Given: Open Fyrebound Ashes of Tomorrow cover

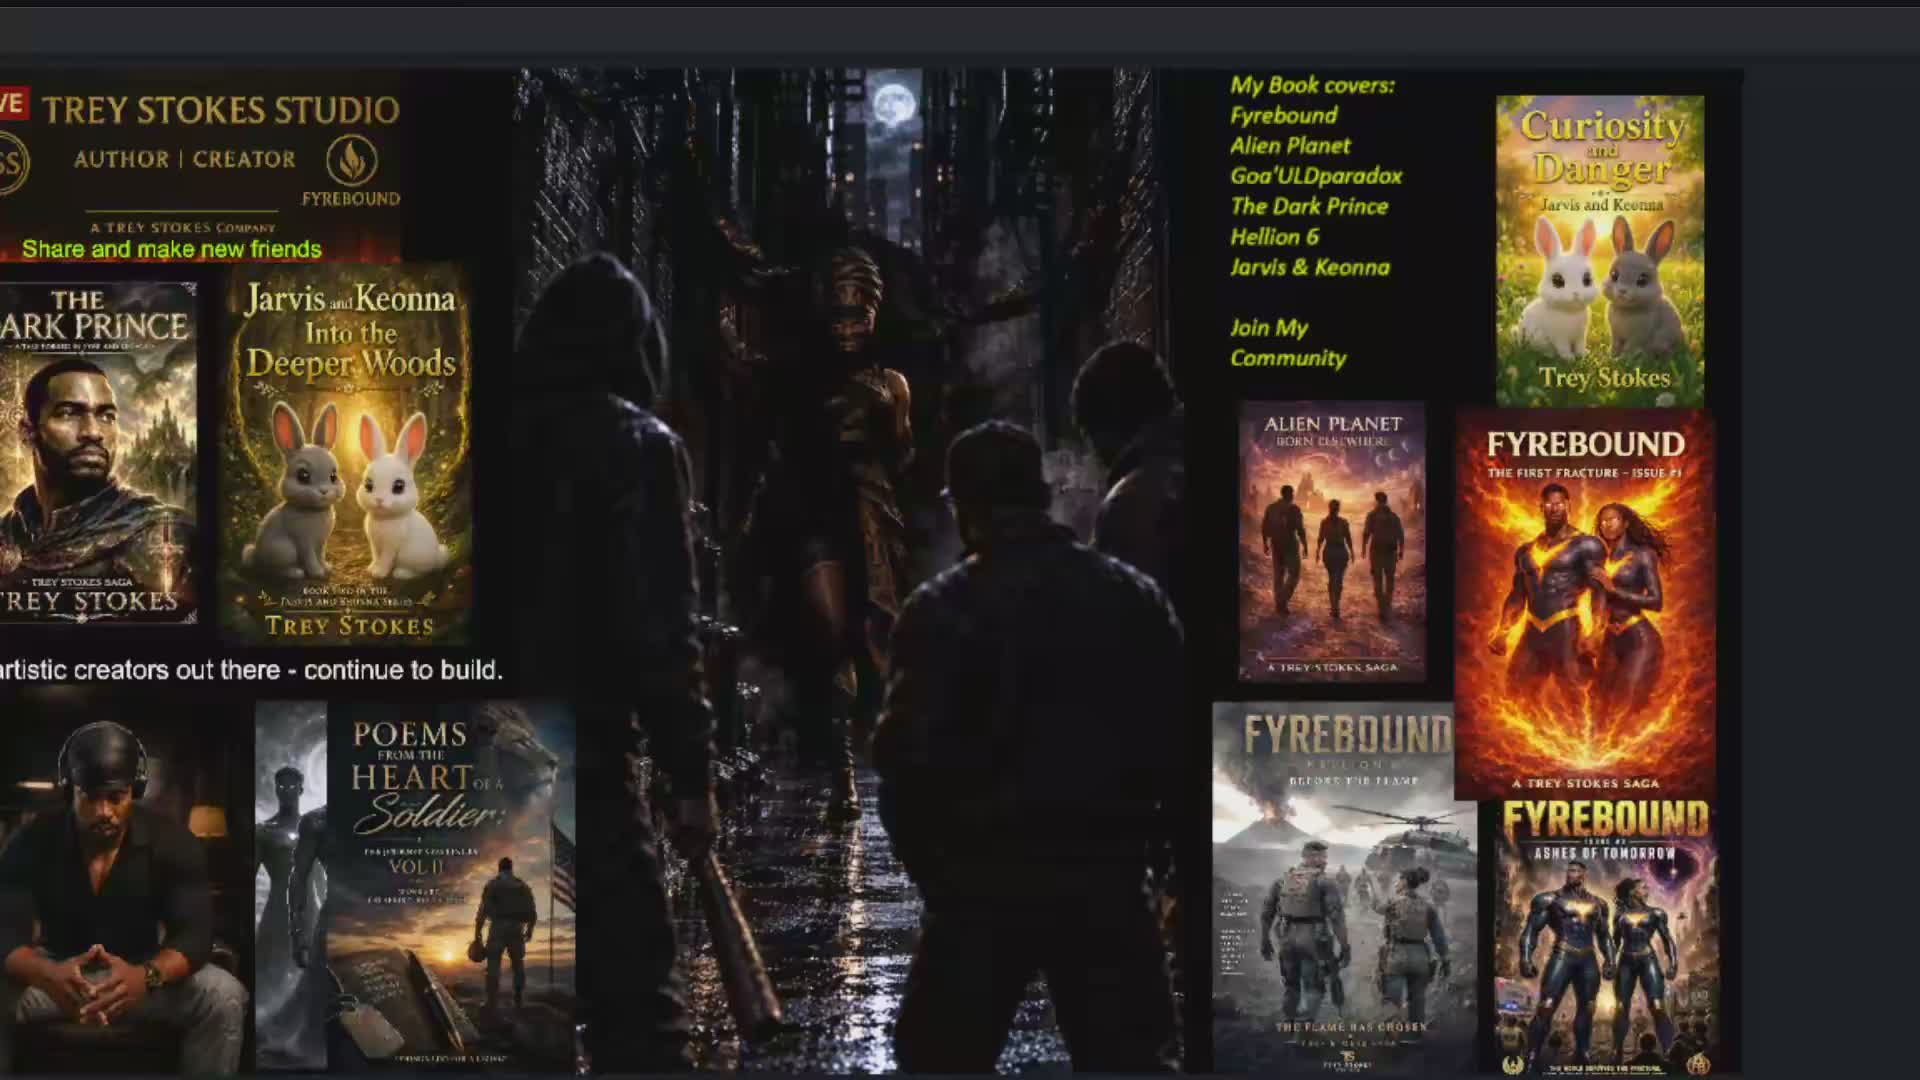Looking at the screenshot, I should click(x=1606, y=938).
